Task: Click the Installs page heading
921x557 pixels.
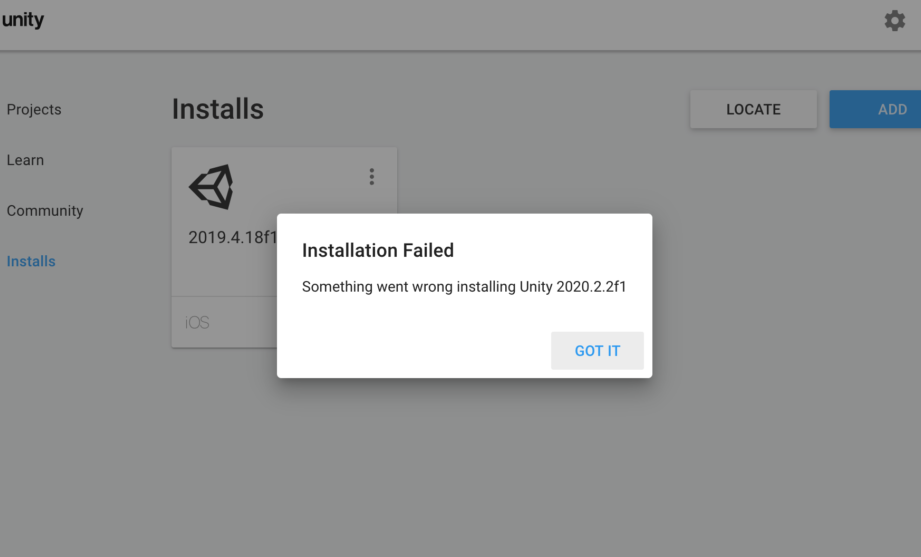Action: coord(218,109)
